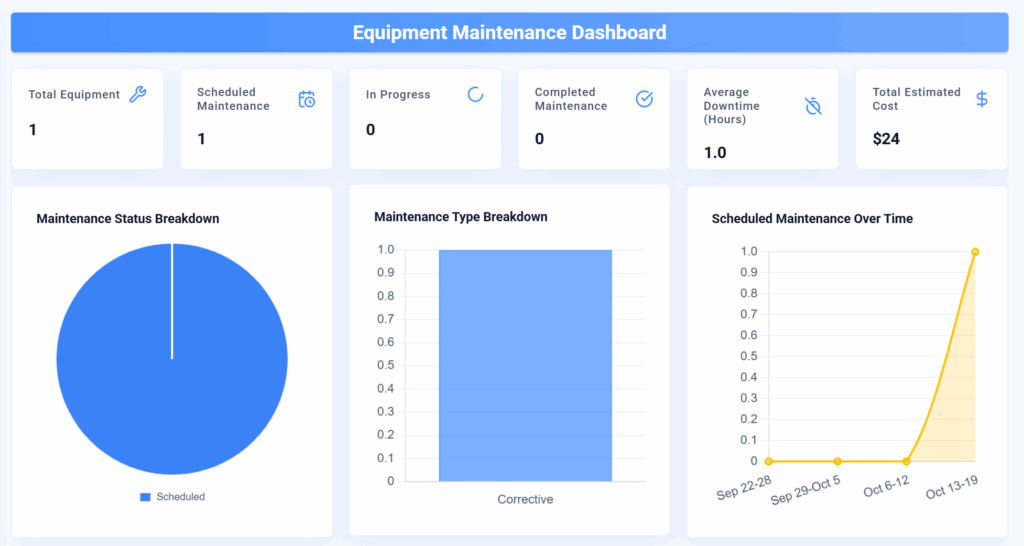Viewport: 1024px width, 546px height.
Task: Click the Scheduled legend label under the pie chart
Action: coord(181,497)
